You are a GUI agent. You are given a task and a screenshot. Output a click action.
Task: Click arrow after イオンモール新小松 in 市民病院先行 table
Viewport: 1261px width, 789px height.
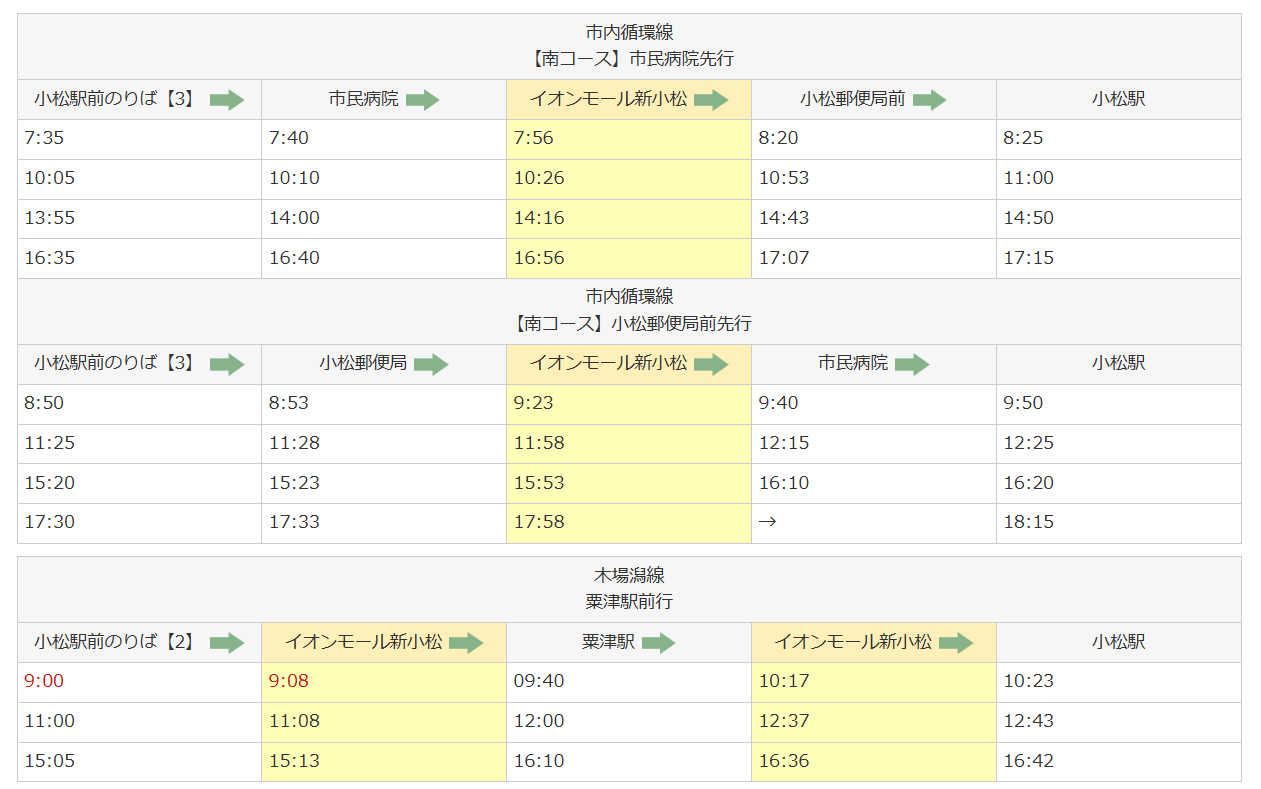pyautogui.click(x=711, y=100)
